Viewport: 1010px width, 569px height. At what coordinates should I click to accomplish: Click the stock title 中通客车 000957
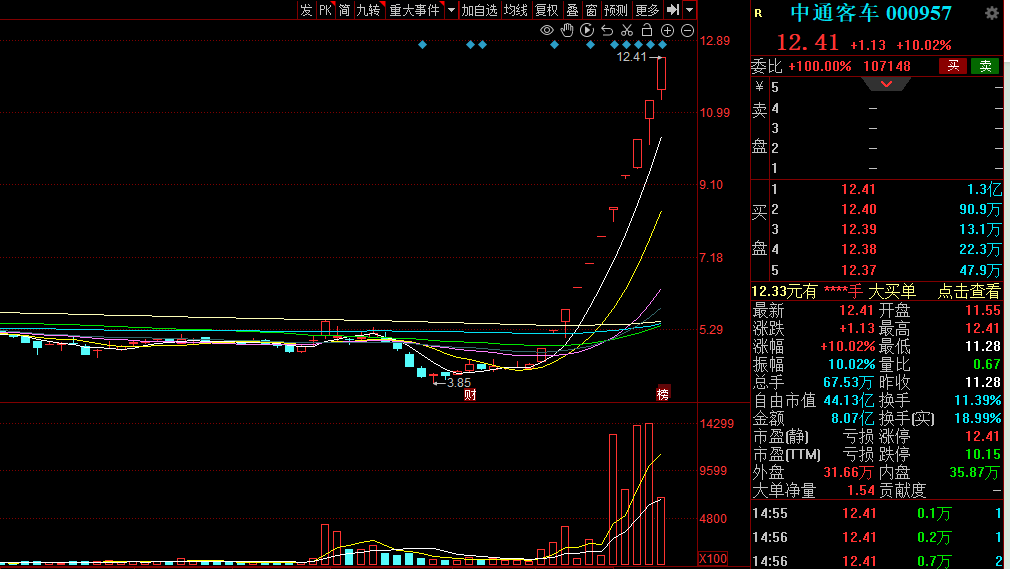871,13
